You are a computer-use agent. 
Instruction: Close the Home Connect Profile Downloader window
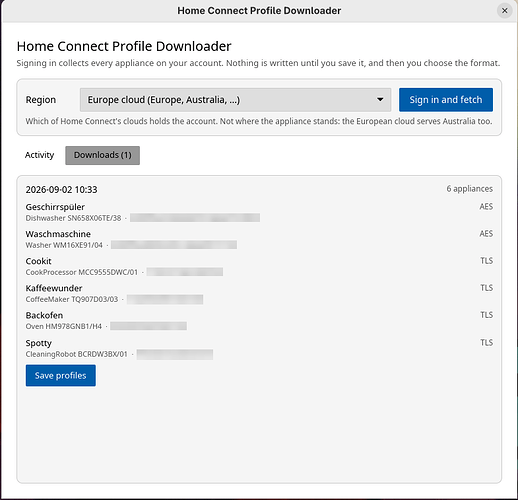pyautogui.click(x=504, y=11)
